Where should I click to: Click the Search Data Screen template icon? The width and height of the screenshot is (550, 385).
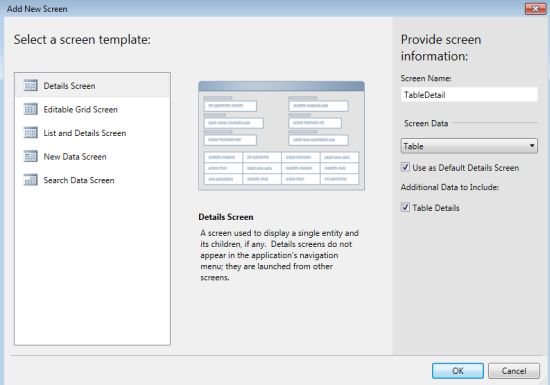31,180
